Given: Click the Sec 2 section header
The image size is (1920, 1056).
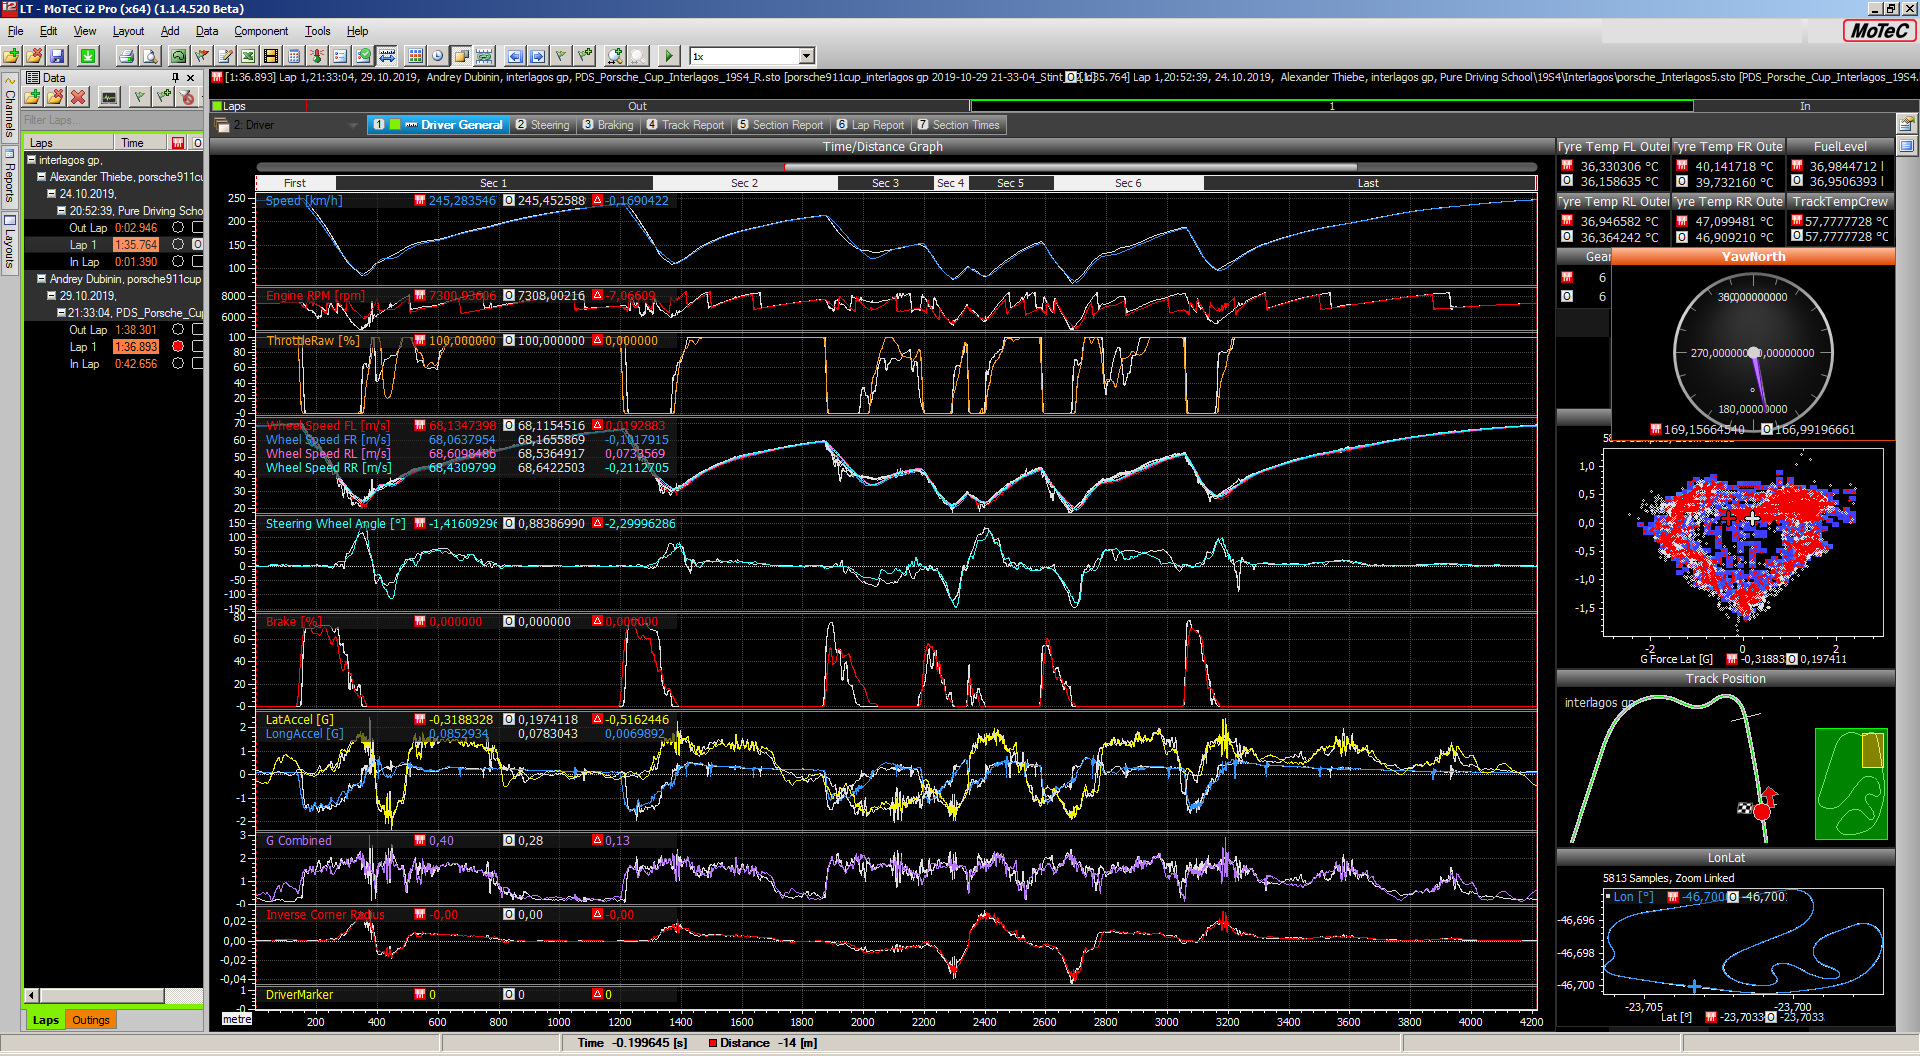Looking at the screenshot, I should (744, 183).
